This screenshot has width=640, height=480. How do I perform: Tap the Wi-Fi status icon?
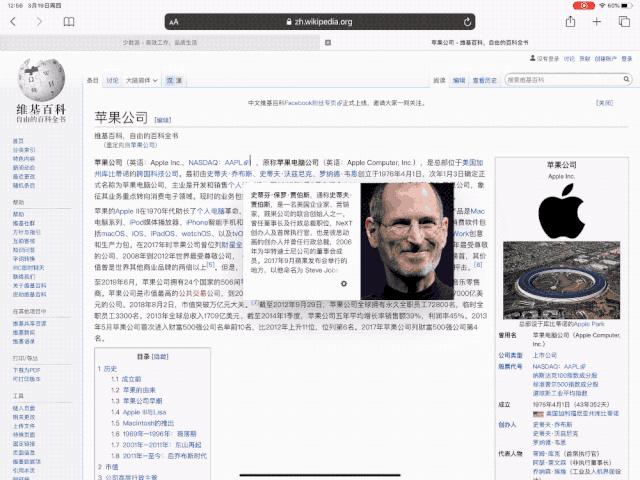tap(602, 5)
